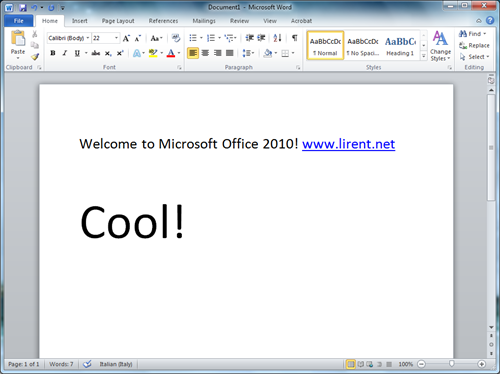Click the Sort paragraph icon
Screen dimensions: 500x374
pos(277,38)
